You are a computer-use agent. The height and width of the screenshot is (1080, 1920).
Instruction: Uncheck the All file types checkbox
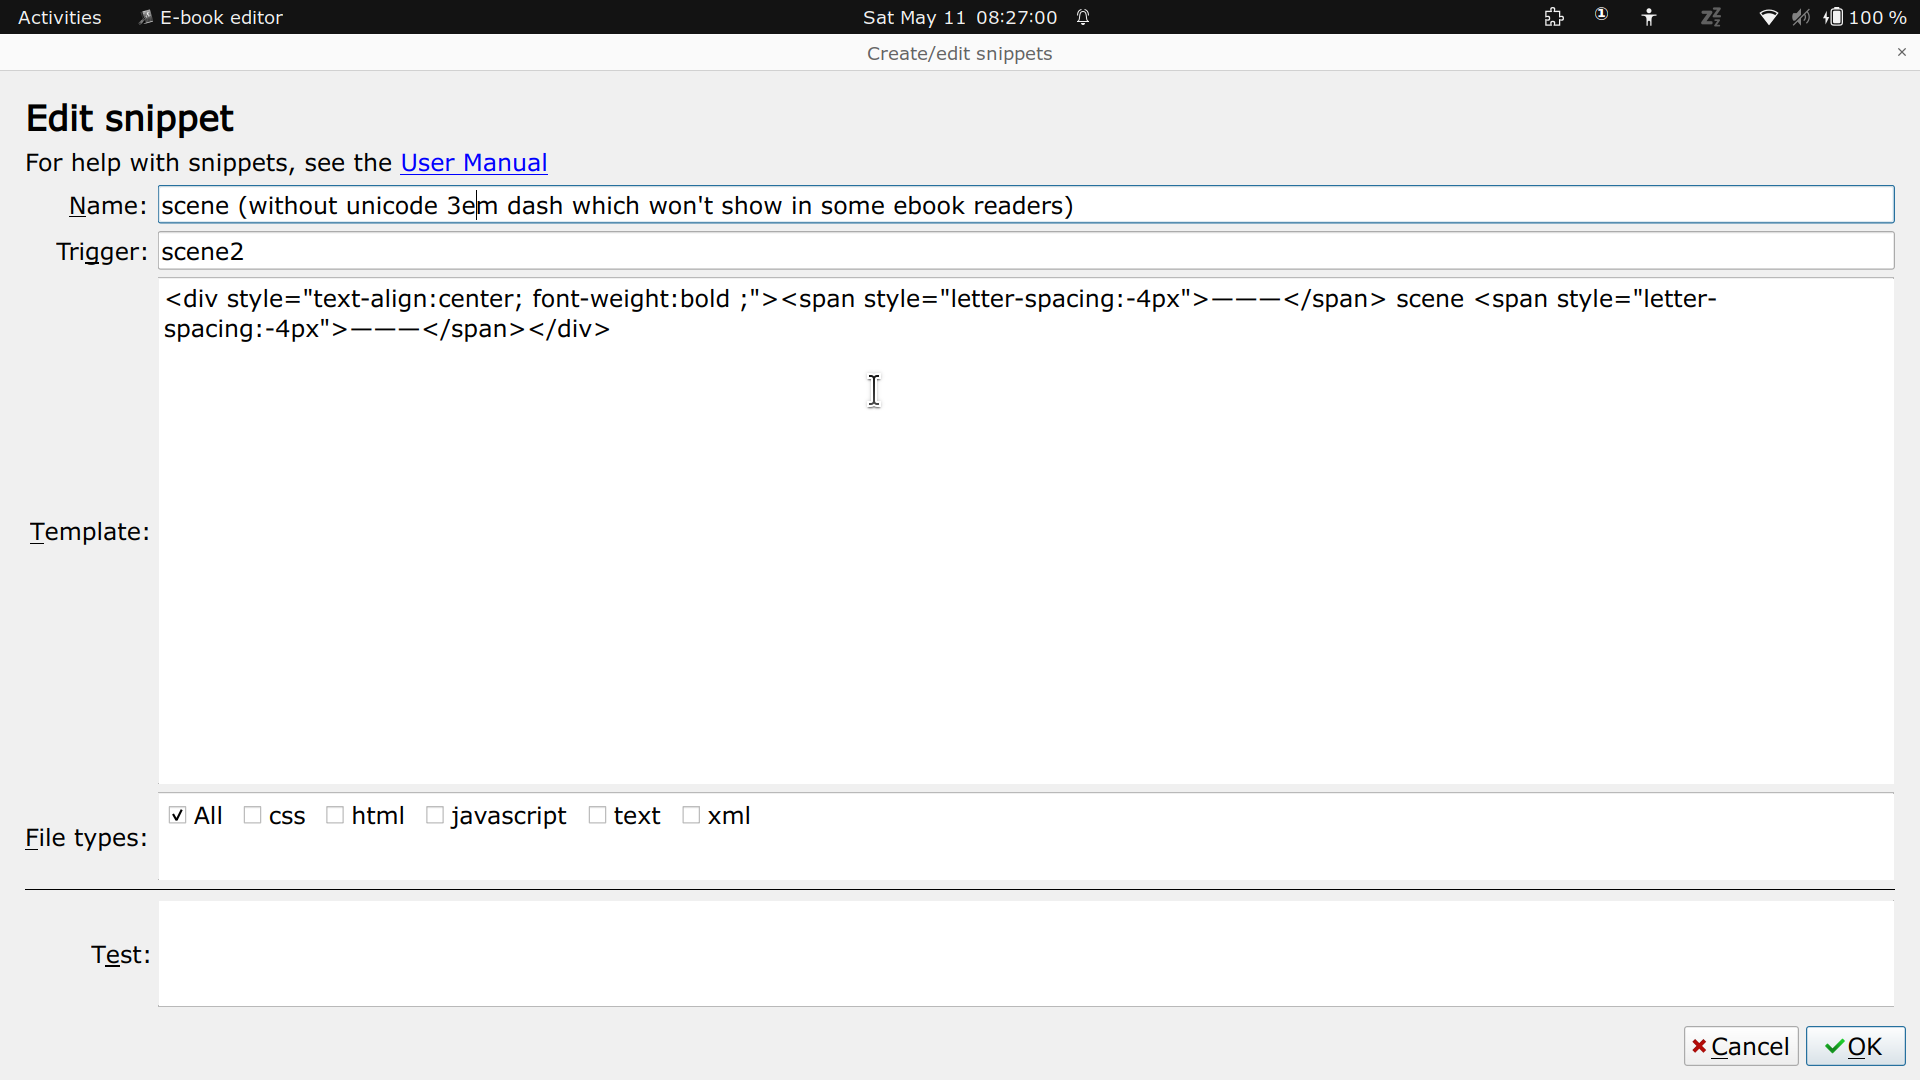coord(178,816)
